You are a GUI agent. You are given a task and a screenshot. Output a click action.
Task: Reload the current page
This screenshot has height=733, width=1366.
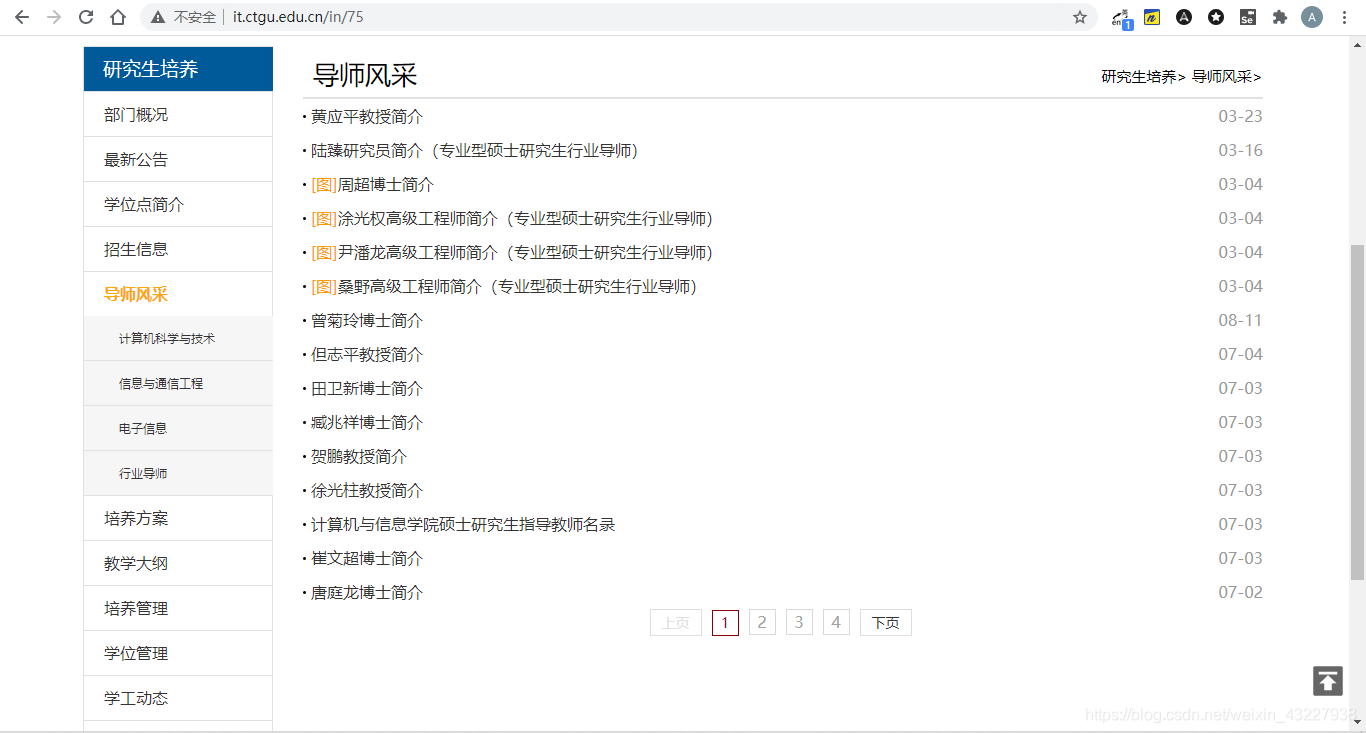pos(85,16)
